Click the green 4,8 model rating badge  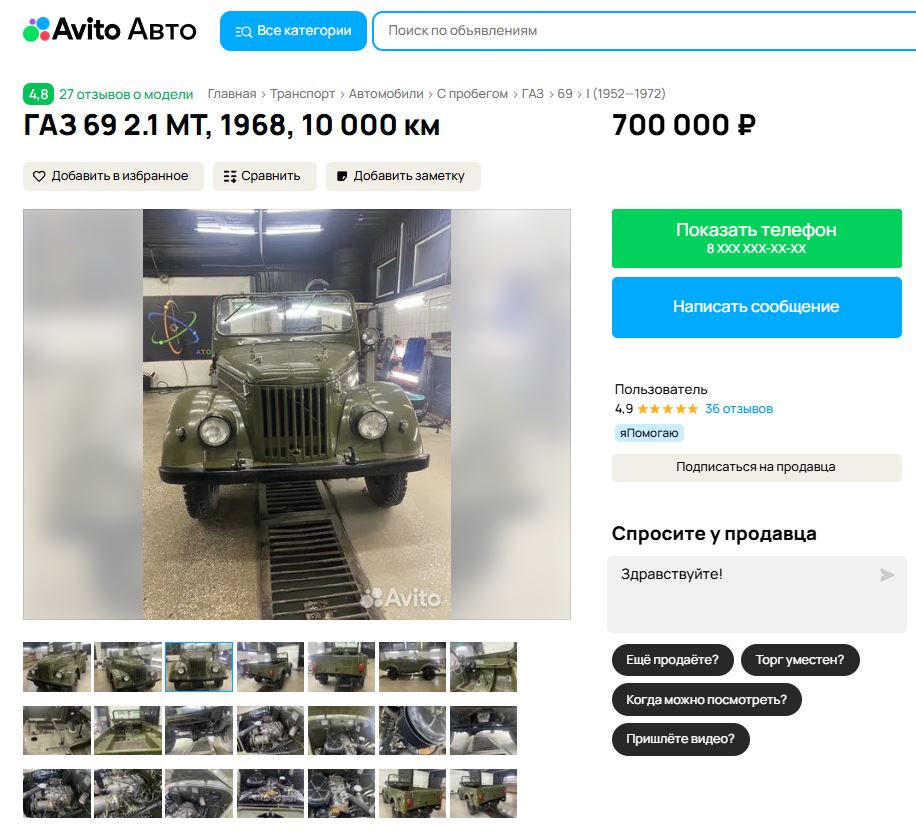38,94
